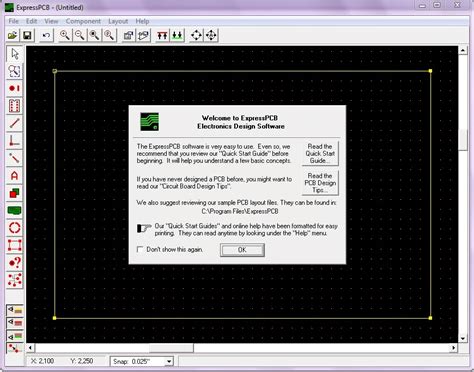This screenshot has width=474, height=372.
Task: Click the third magnifier icon in top toolbar
Action: coord(94,35)
